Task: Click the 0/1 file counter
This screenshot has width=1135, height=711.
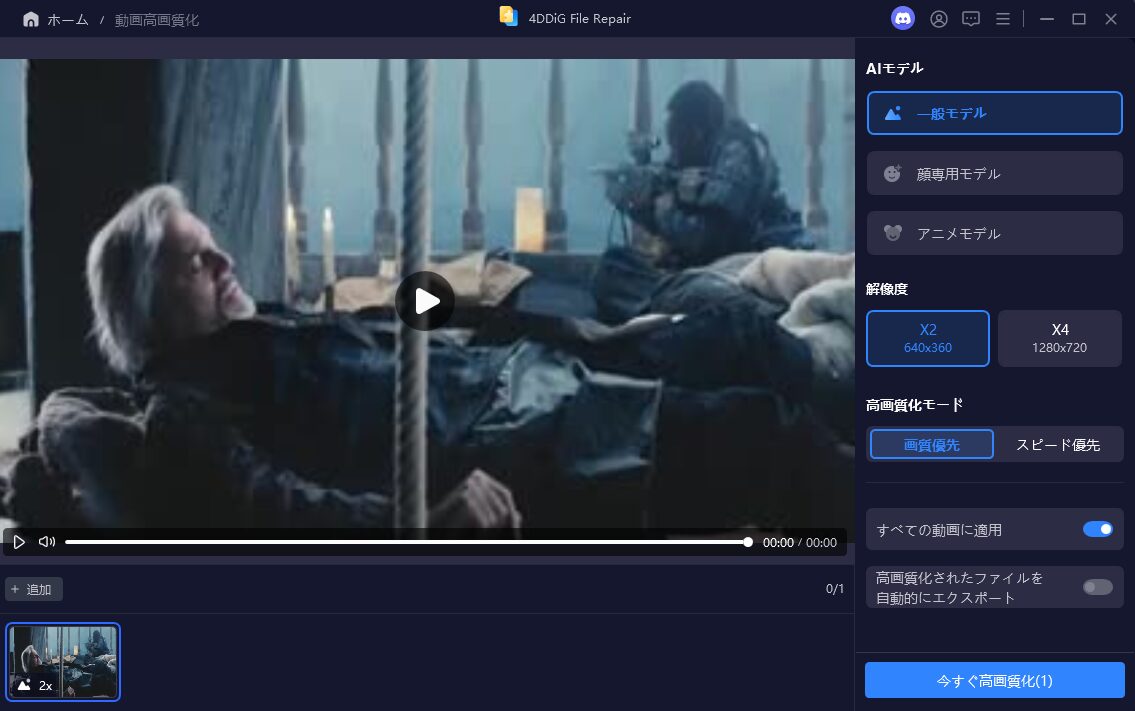Action: pyautogui.click(x=835, y=589)
